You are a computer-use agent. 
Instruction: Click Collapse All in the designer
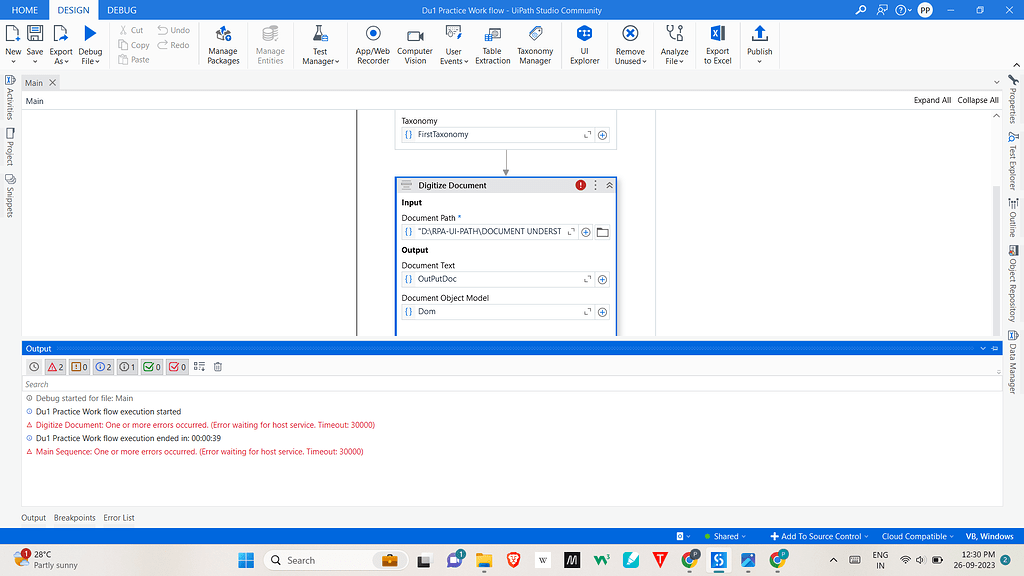click(x=977, y=100)
